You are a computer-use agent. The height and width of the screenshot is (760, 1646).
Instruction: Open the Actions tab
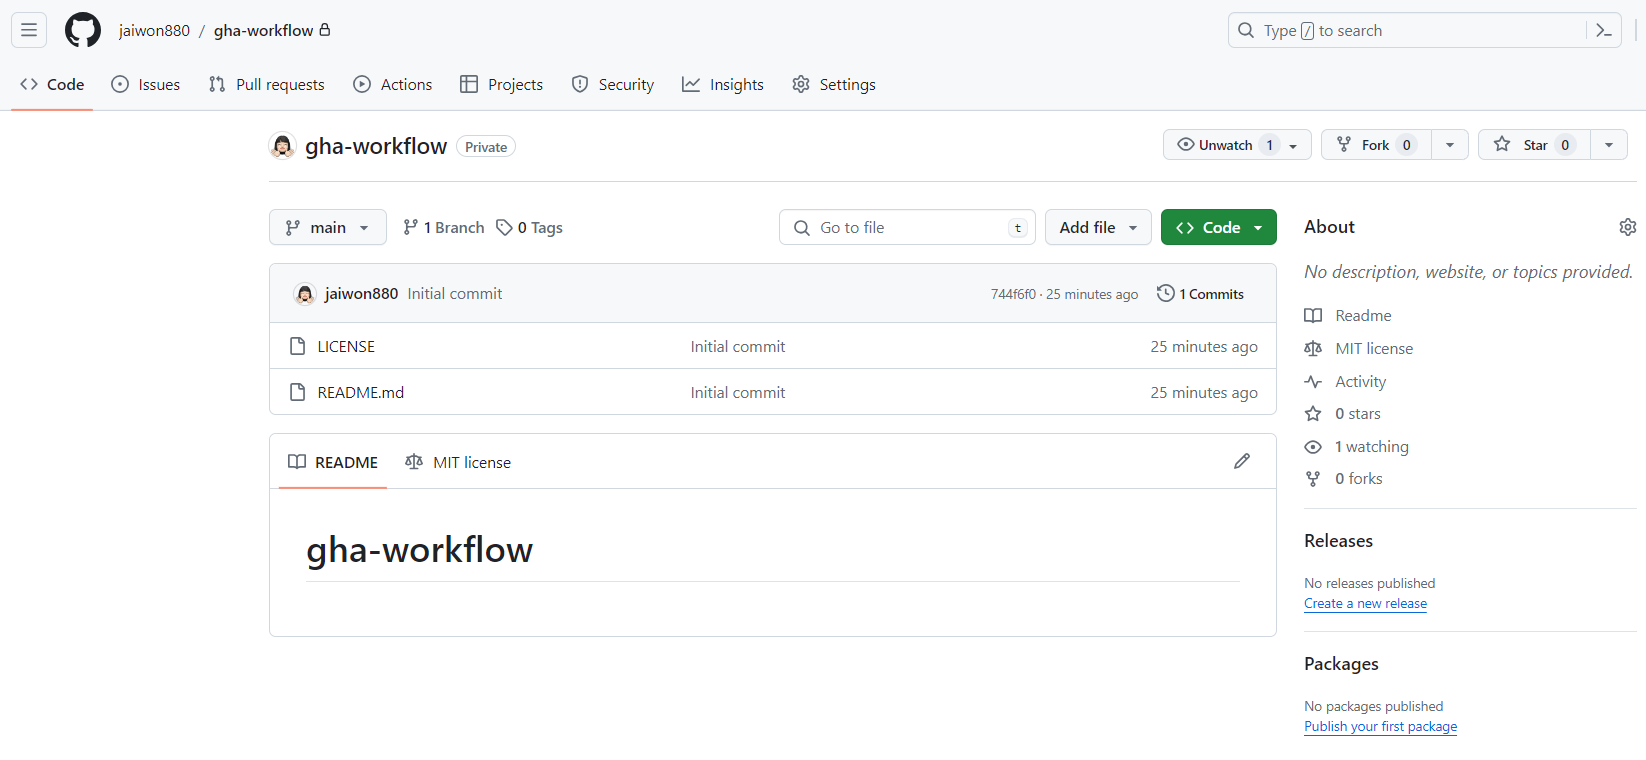click(x=393, y=84)
